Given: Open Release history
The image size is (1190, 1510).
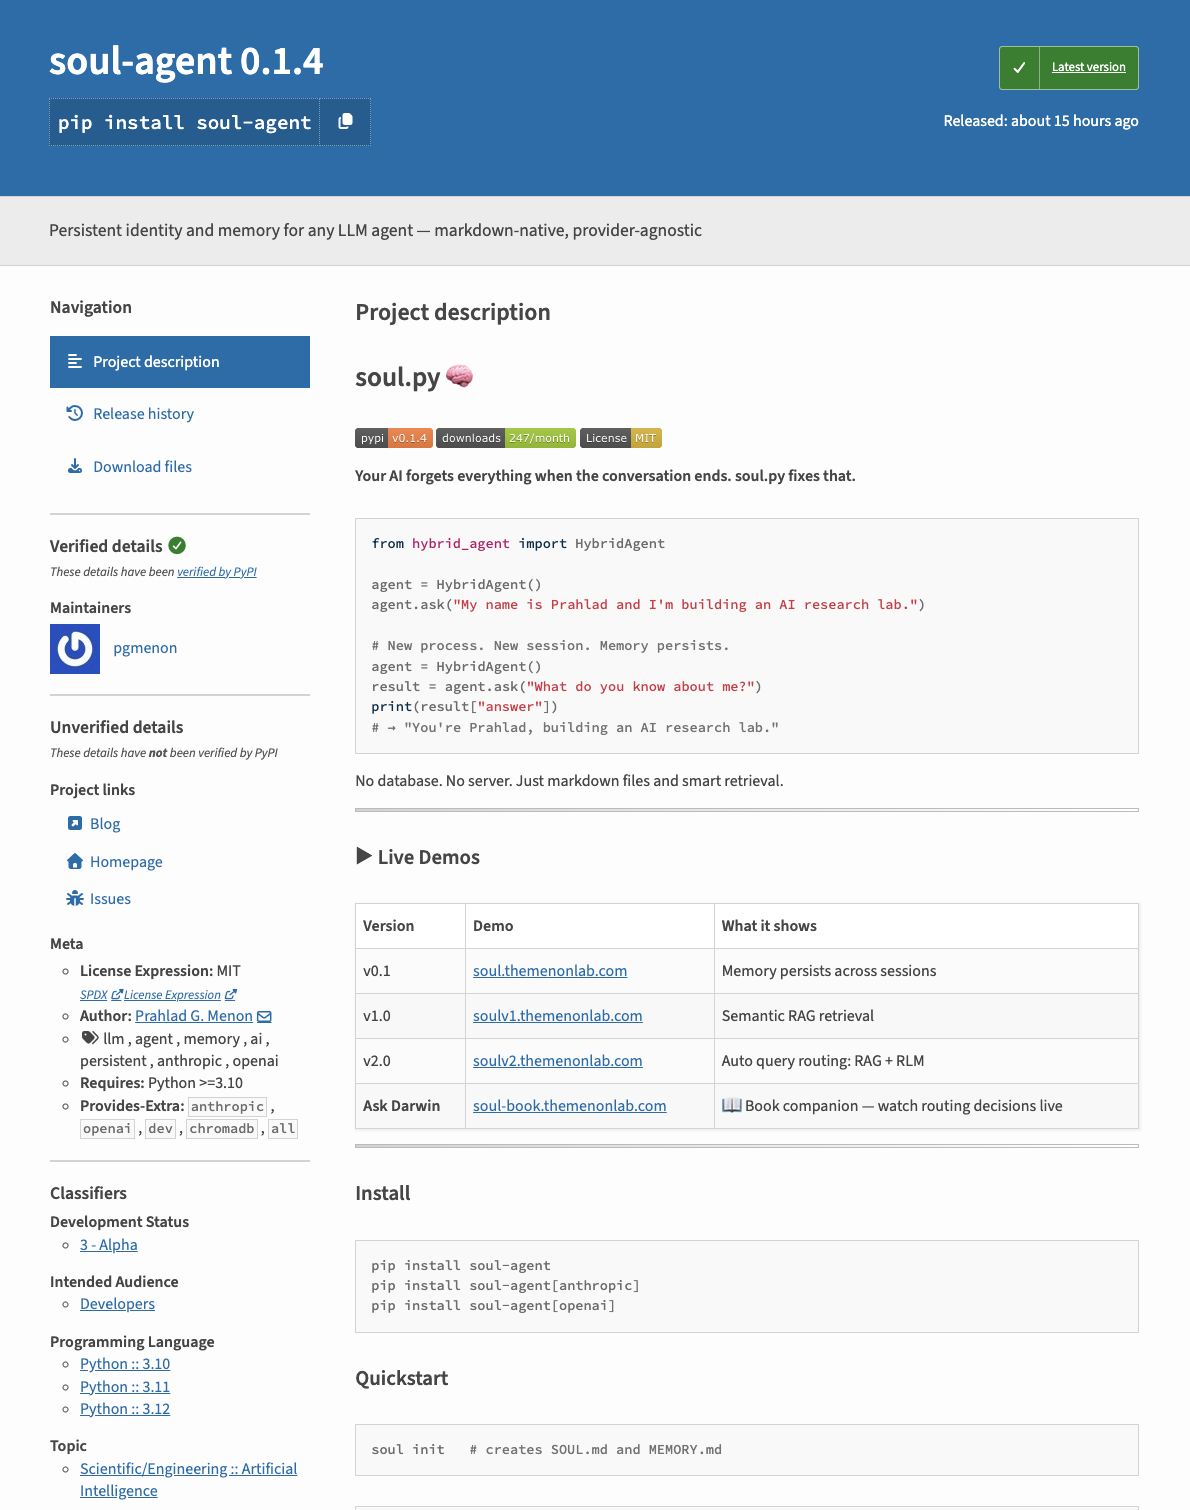Looking at the screenshot, I should (x=143, y=414).
